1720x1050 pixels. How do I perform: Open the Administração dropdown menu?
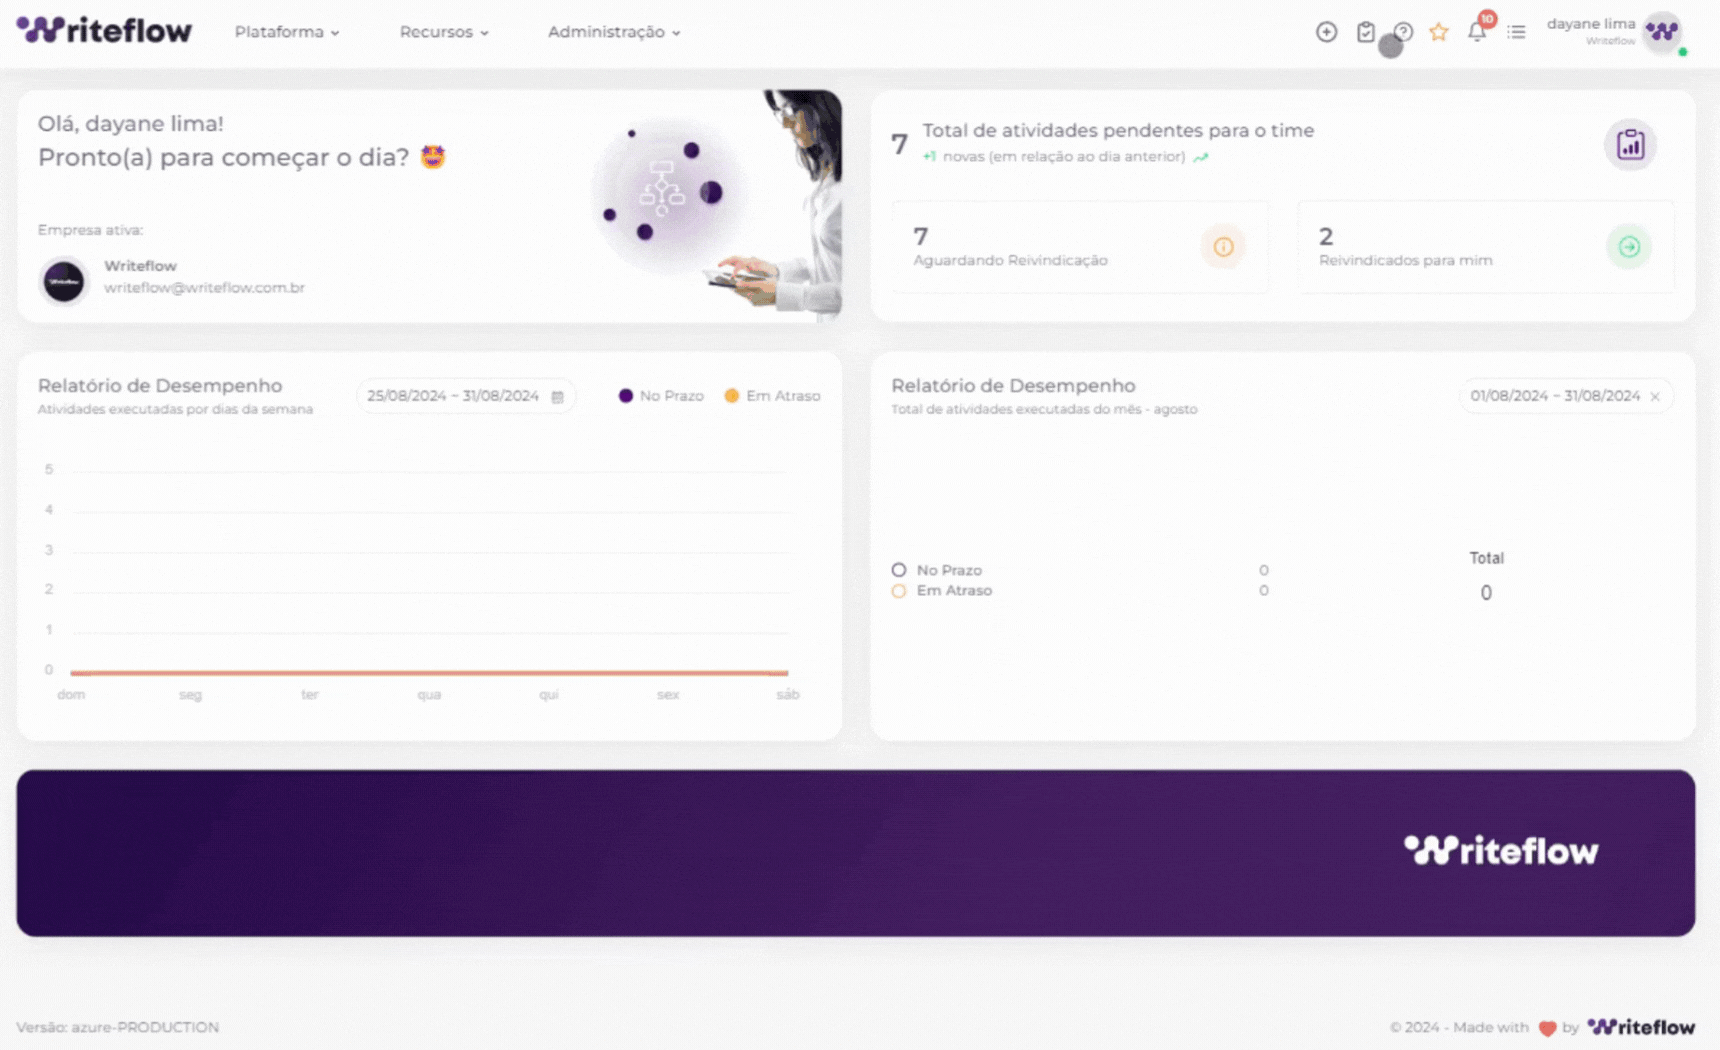click(613, 32)
